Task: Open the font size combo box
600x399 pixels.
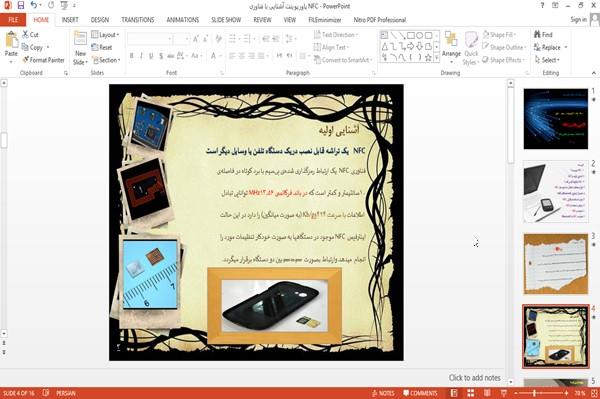Action: [181, 39]
